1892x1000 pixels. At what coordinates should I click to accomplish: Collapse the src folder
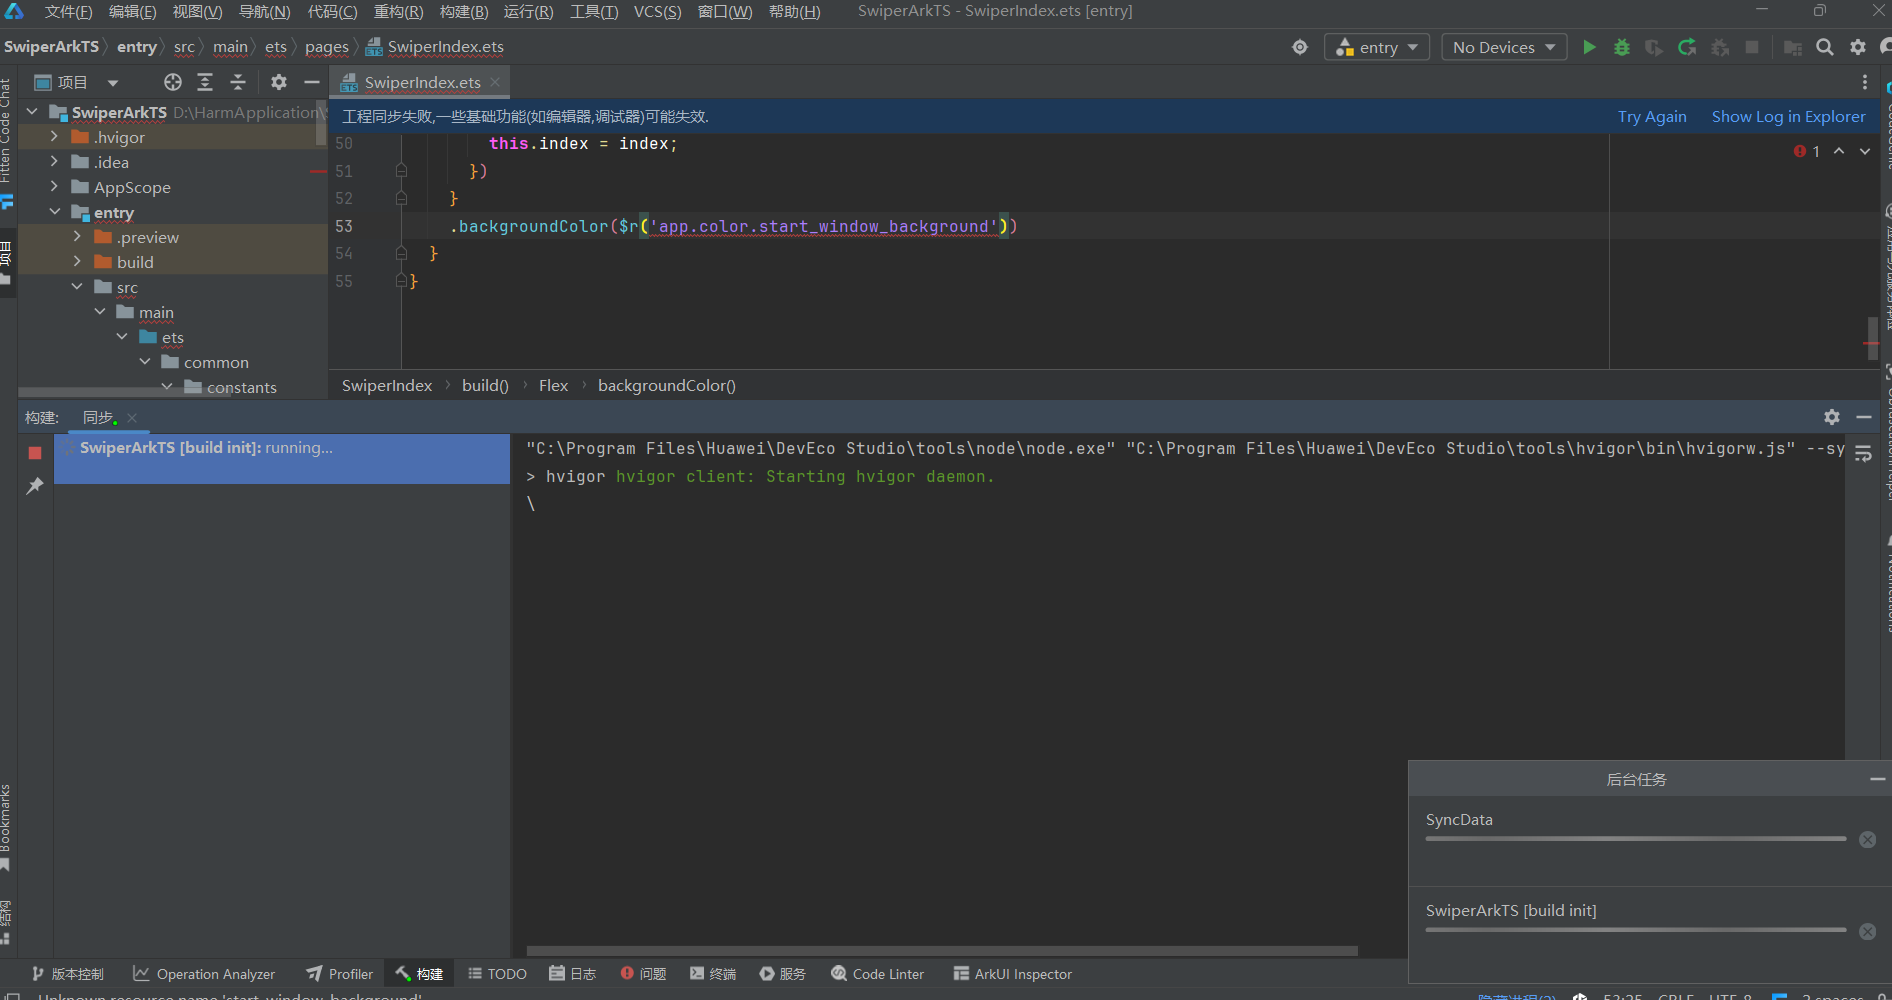(x=77, y=287)
